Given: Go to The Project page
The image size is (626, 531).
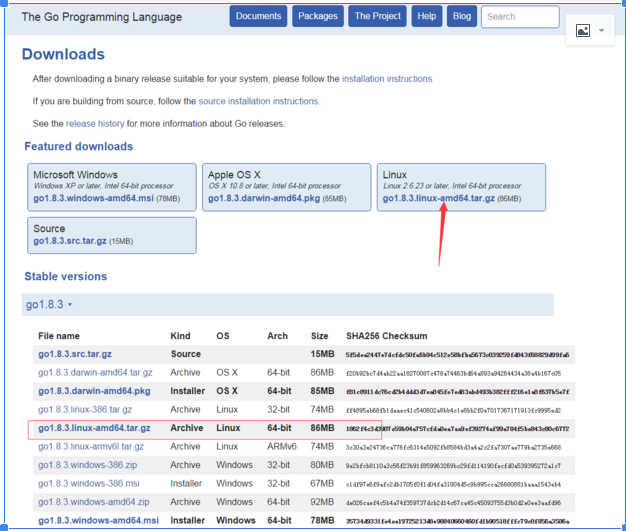Looking at the screenshot, I should click(x=378, y=17).
